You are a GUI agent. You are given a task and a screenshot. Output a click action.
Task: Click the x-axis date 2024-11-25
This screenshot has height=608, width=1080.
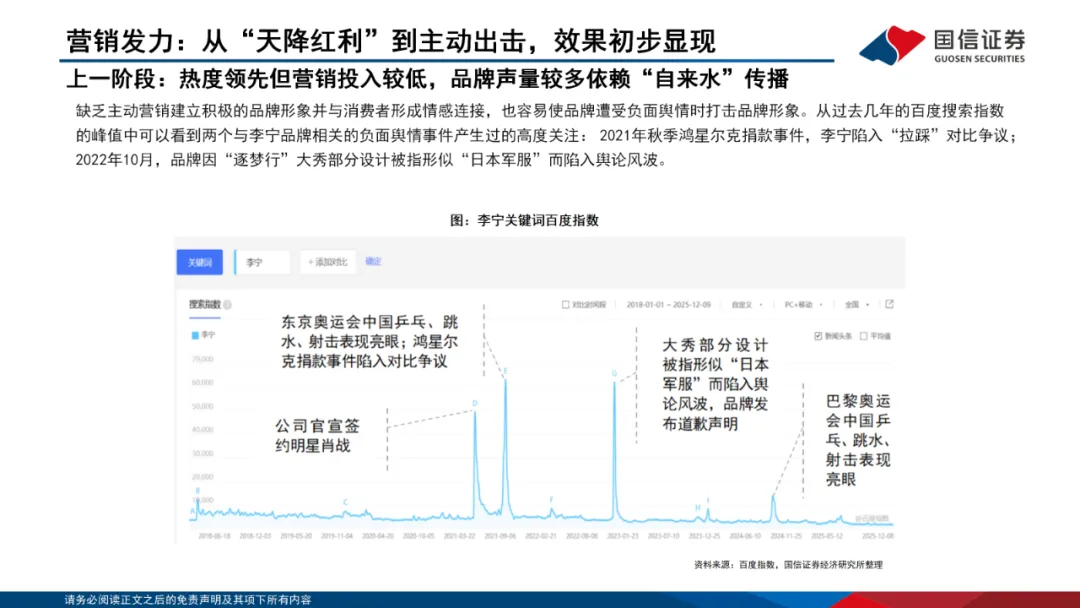(786, 536)
